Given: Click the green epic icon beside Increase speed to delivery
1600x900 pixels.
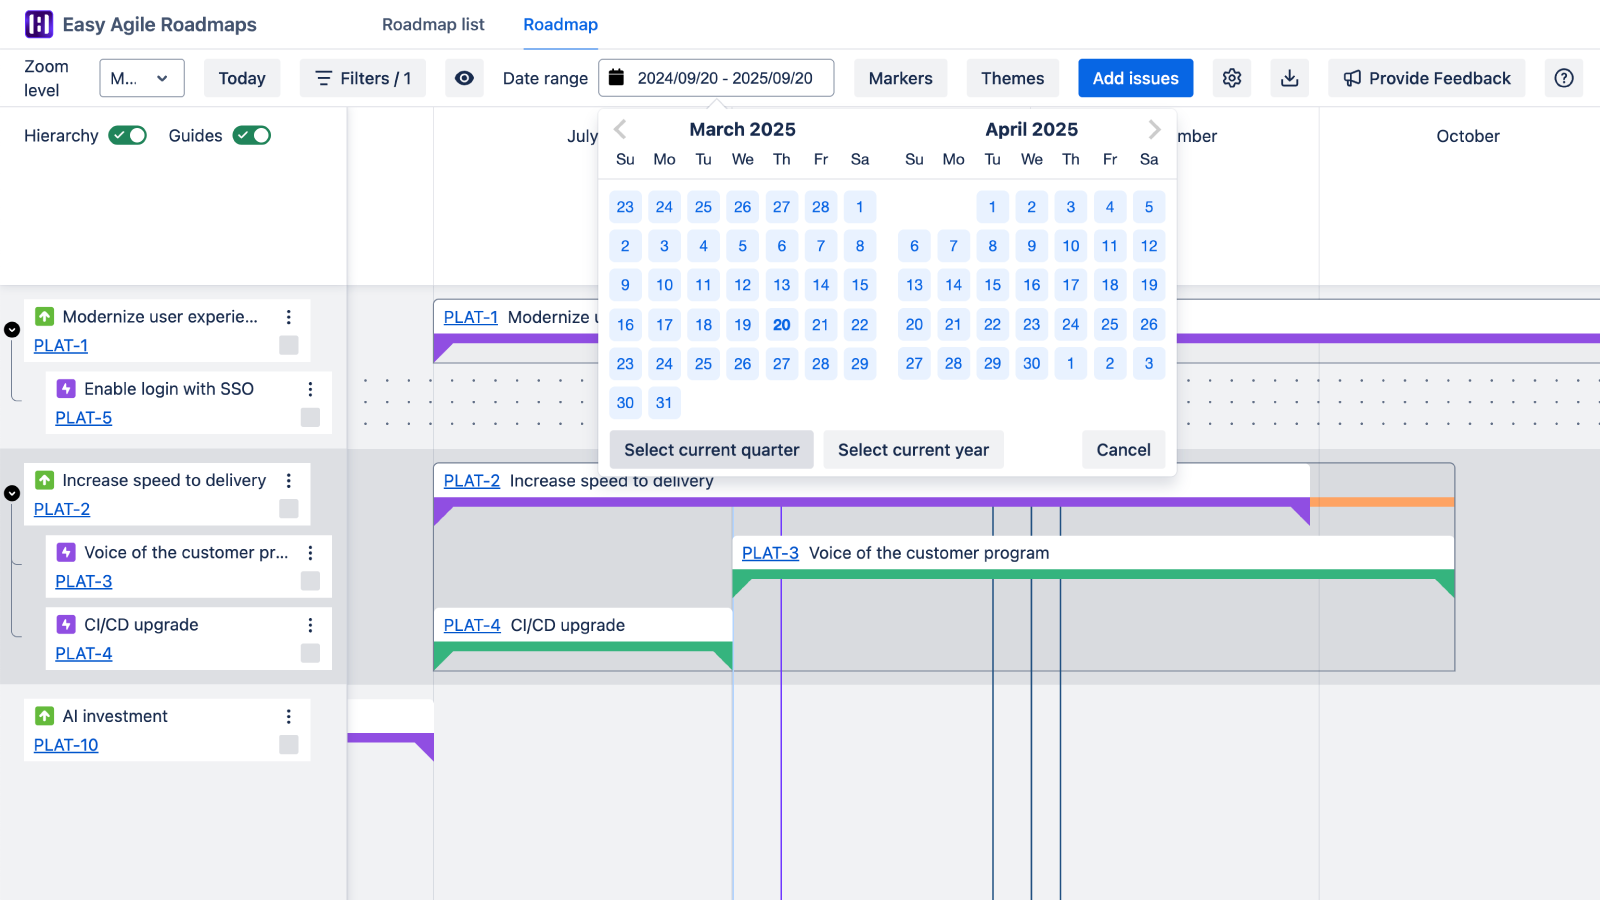Looking at the screenshot, I should (x=44, y=480).
